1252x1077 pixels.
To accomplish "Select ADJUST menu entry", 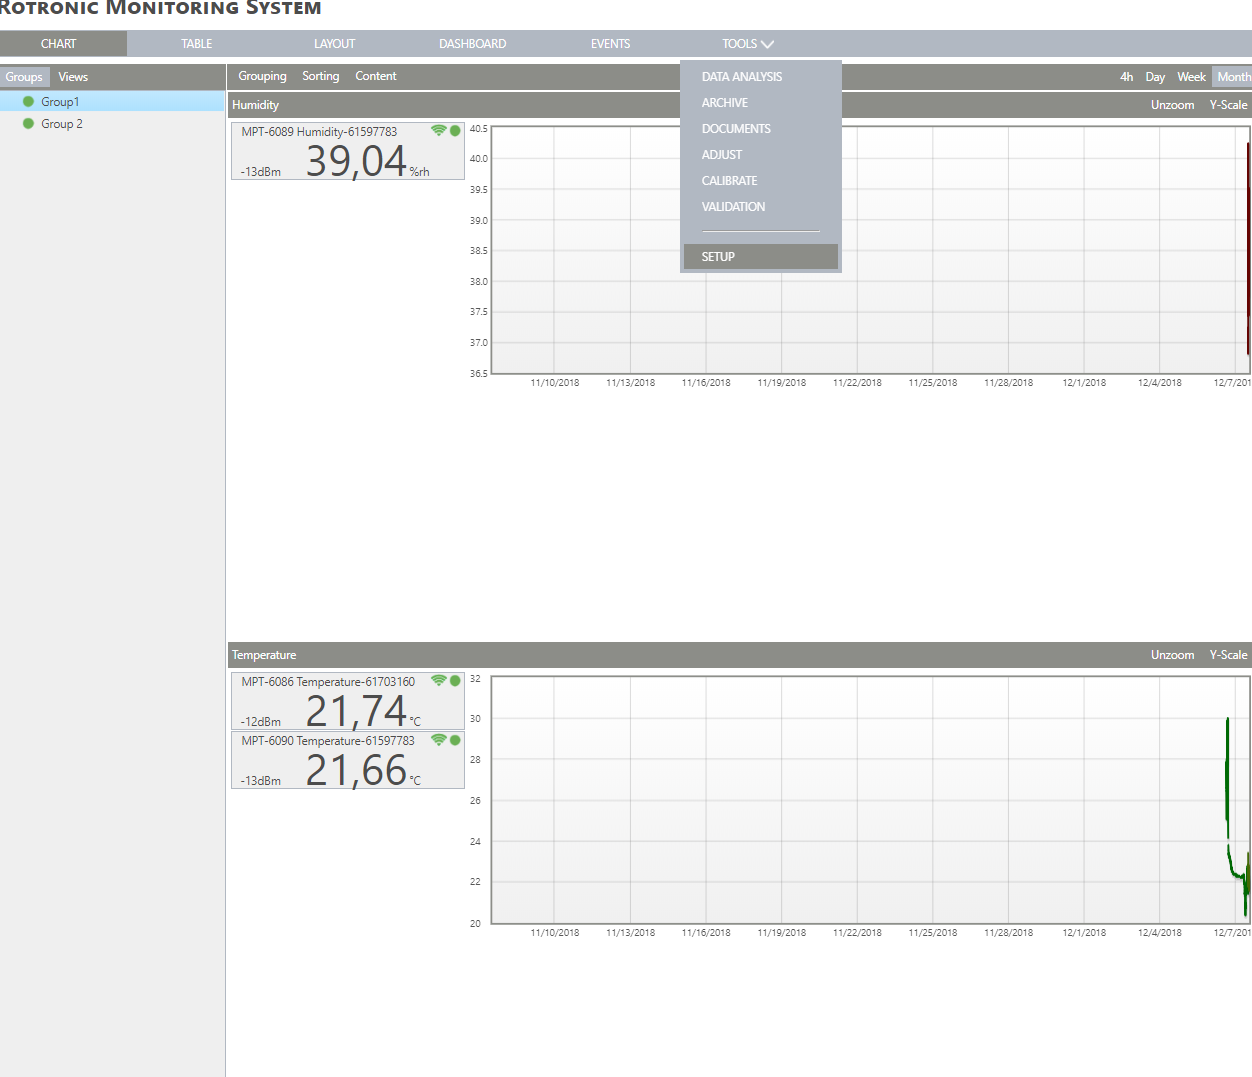I will (x=722, y=155).
